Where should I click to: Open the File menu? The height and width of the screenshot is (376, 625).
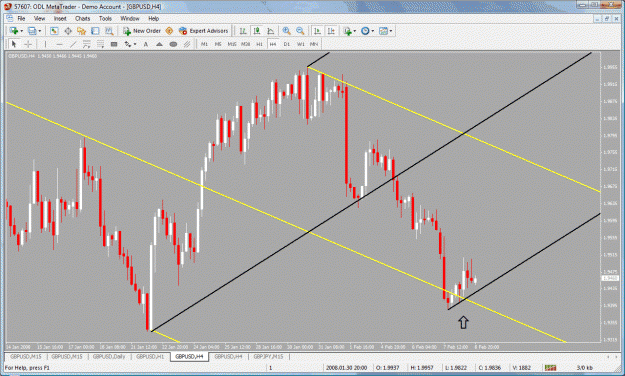tap(21, 18)
